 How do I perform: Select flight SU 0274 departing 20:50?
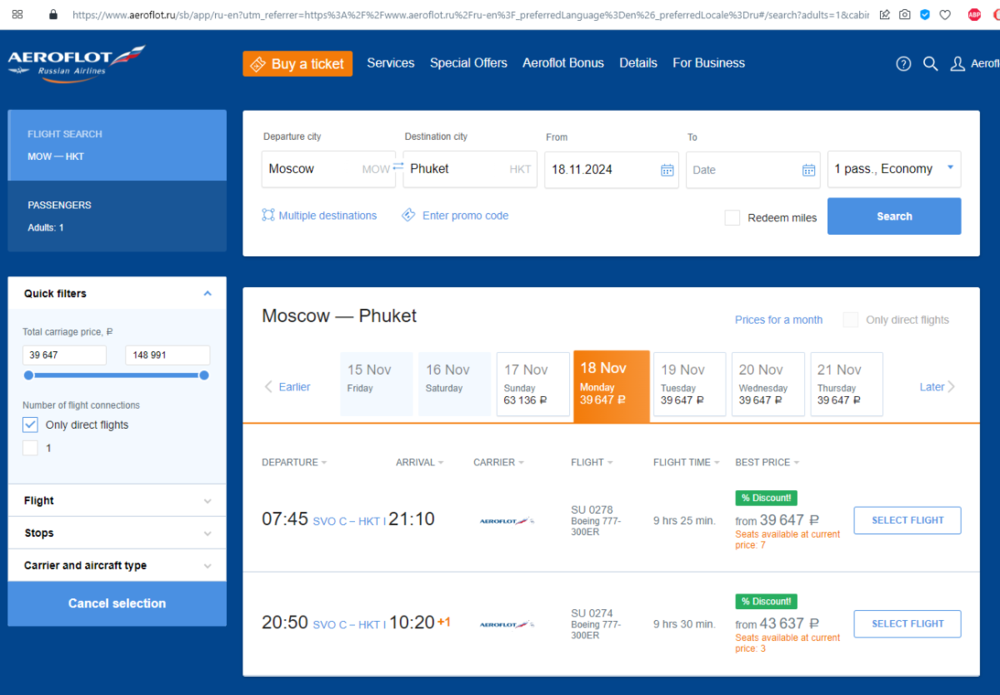click(907, 624)
